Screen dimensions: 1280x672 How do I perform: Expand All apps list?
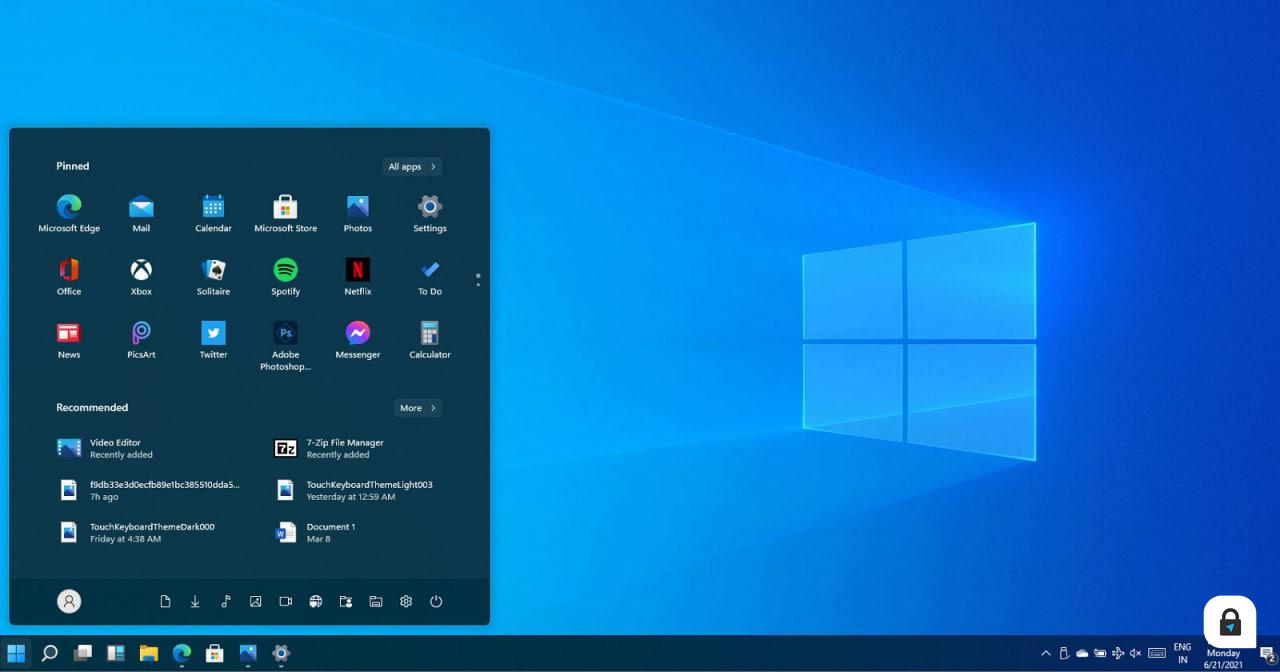pyautogui.click(x=412, y=167)
